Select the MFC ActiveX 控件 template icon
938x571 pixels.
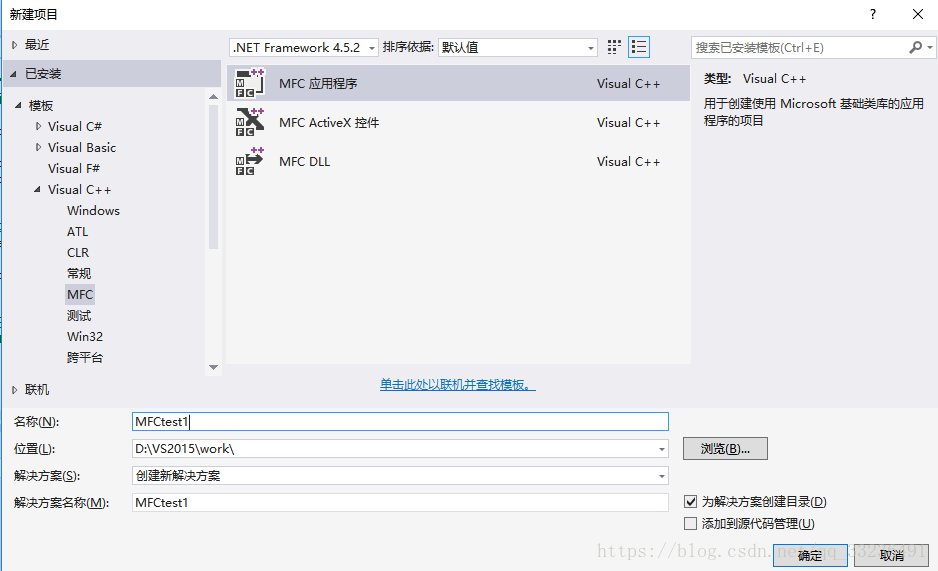coord(249,122)
